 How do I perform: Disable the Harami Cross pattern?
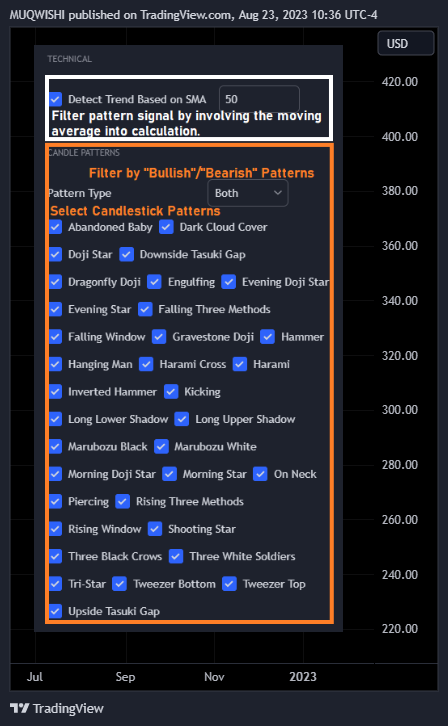[146, 364]
